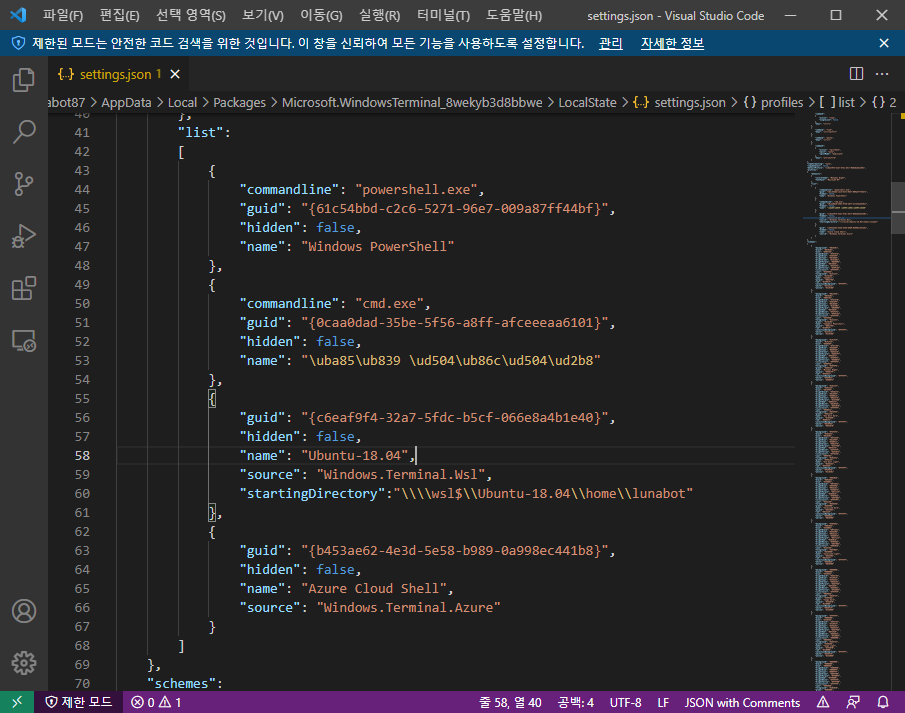Screen dimensions: 905x713
Task: Click the 관리 link in banner
Action: (x=611, y=43)
